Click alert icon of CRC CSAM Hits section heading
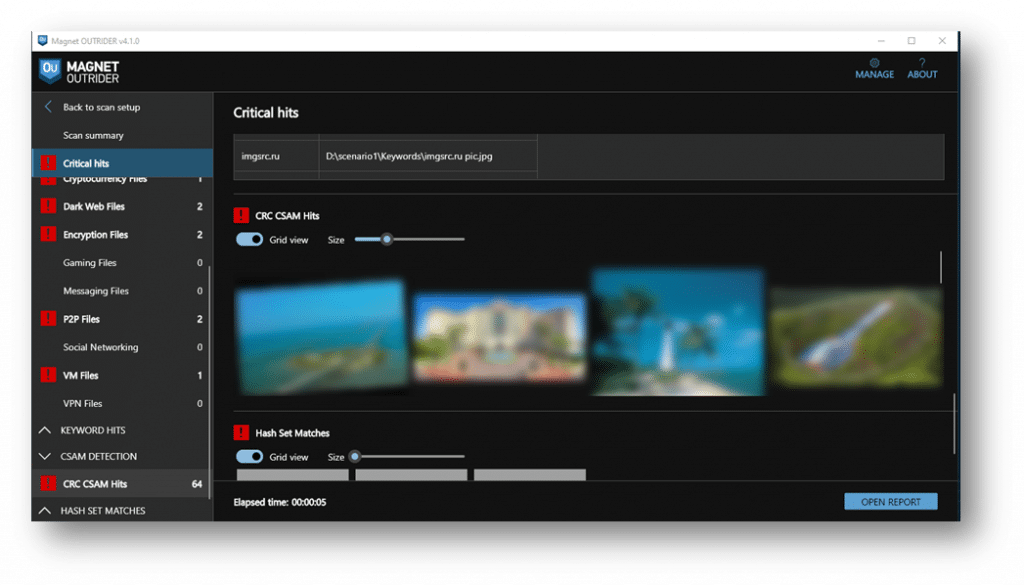 (x=241, y=215)
